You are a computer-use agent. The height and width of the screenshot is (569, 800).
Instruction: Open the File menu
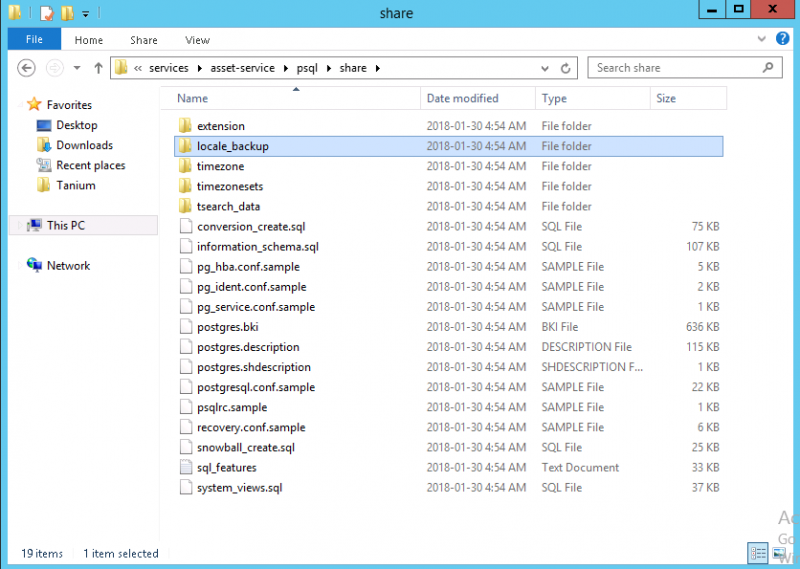point(34,39)
